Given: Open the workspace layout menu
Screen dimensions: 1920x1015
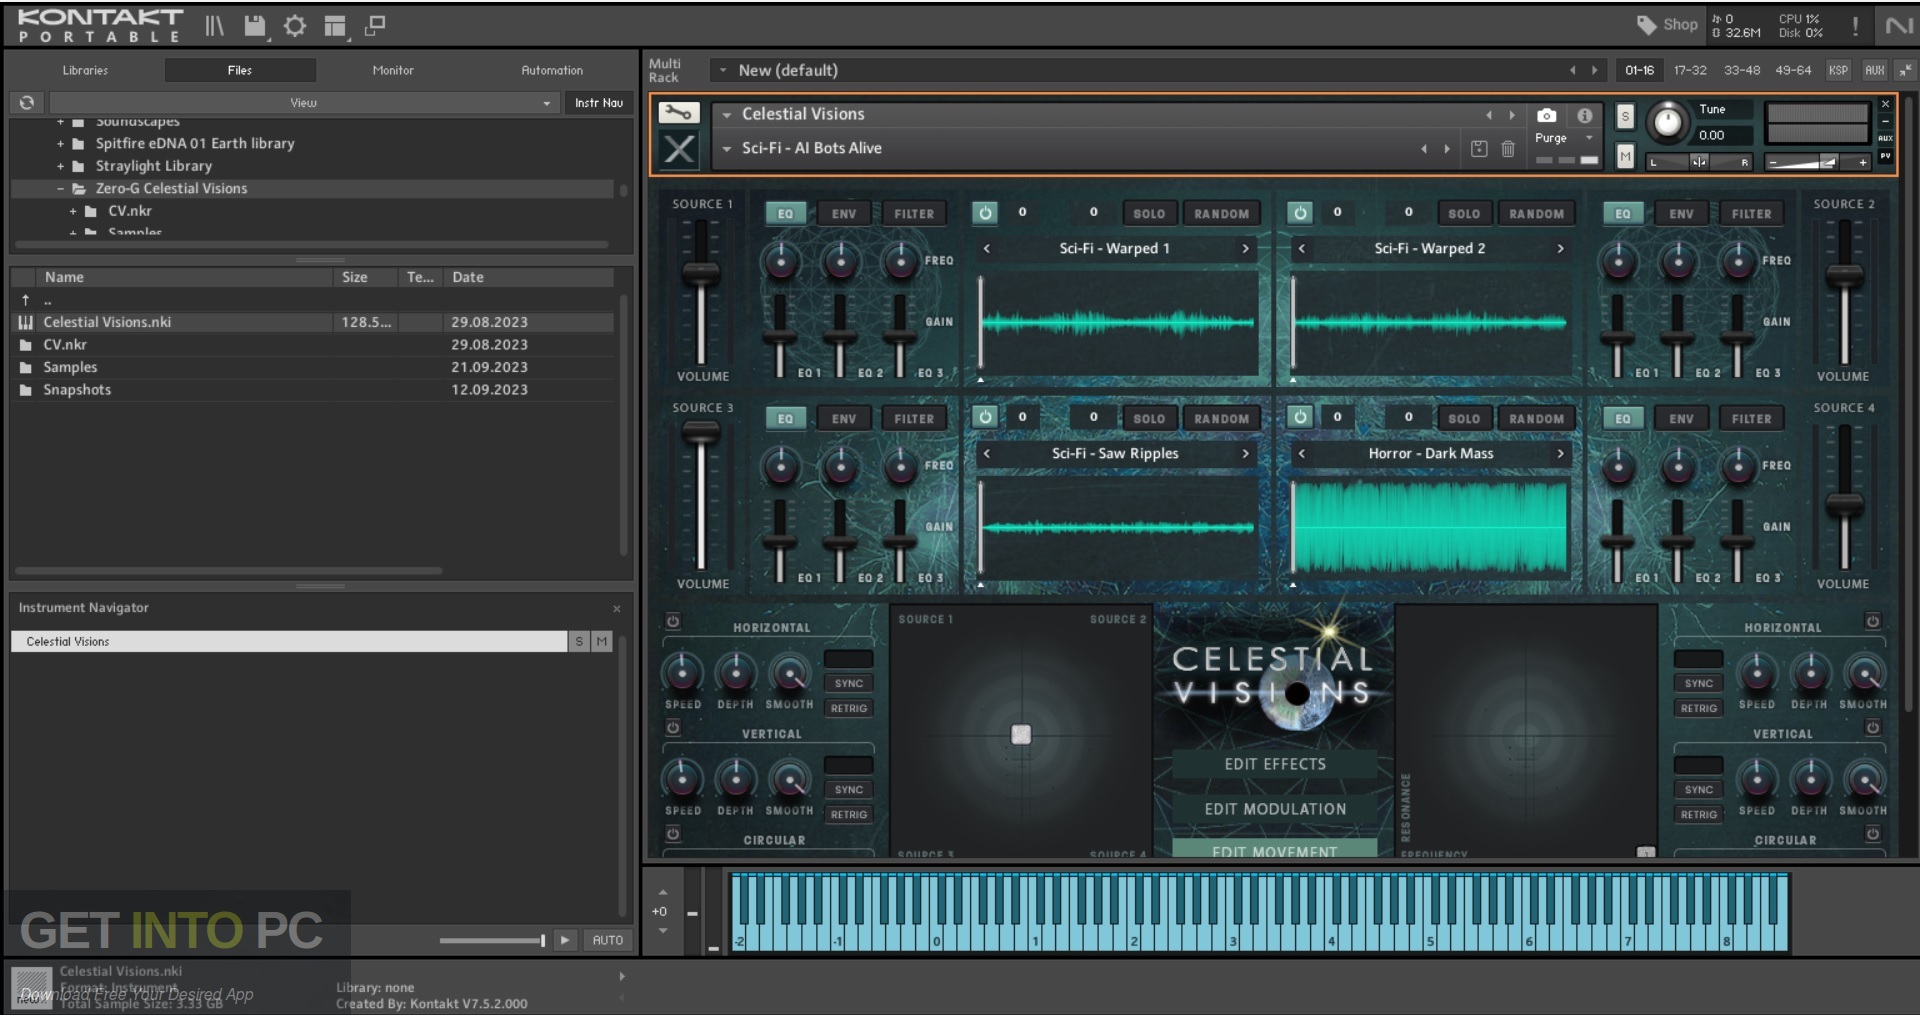Looking at the screenshot, I should 335,26.
